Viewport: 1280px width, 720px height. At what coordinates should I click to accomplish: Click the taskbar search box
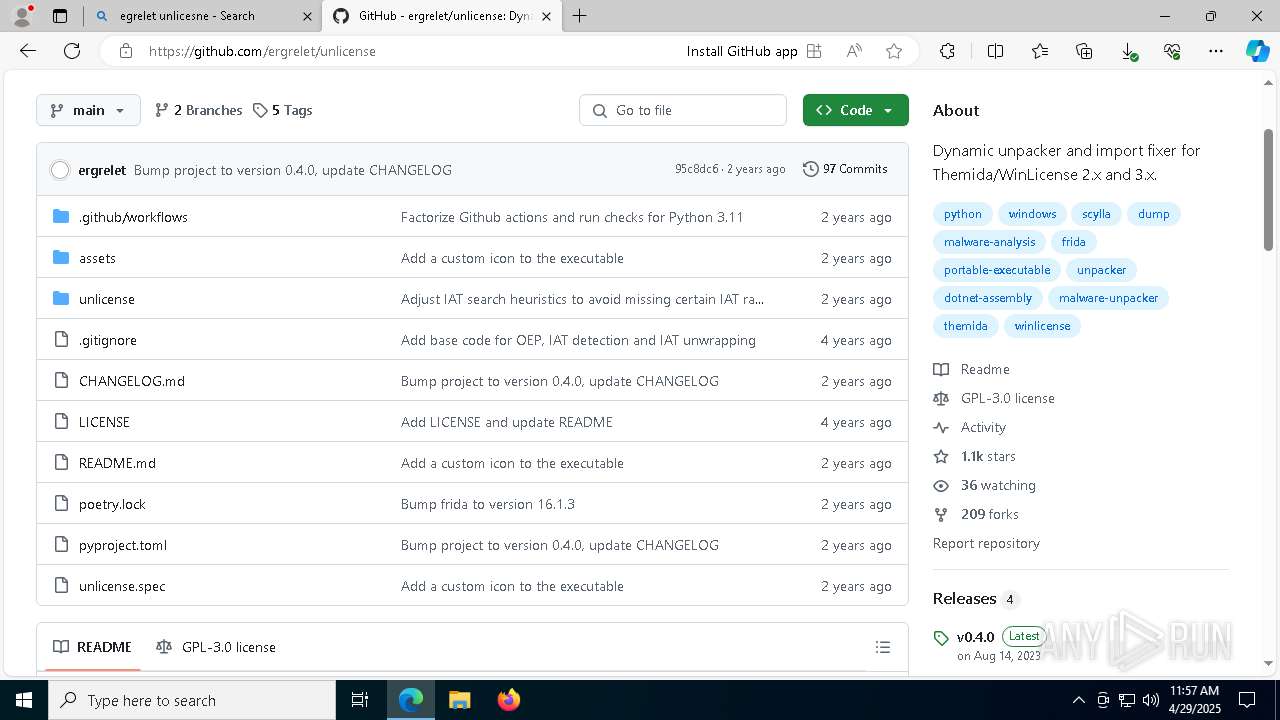coord(192,700)
